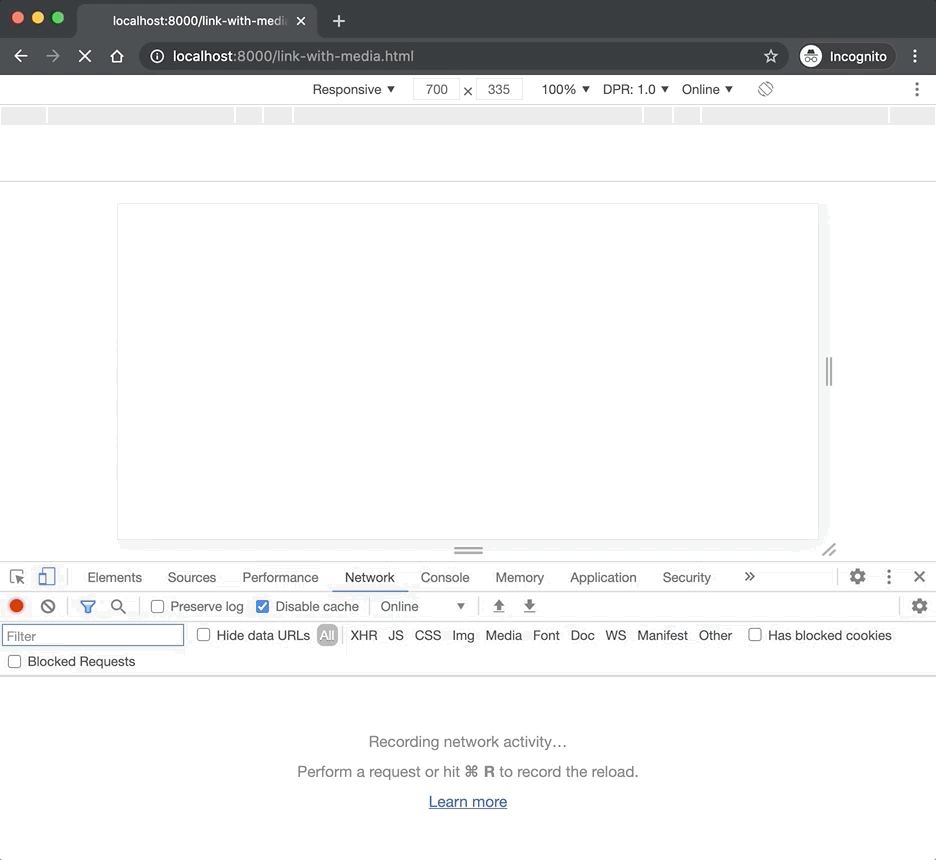View site information icon in the address bar
936x860 pixels.
[x=157, y=56]
